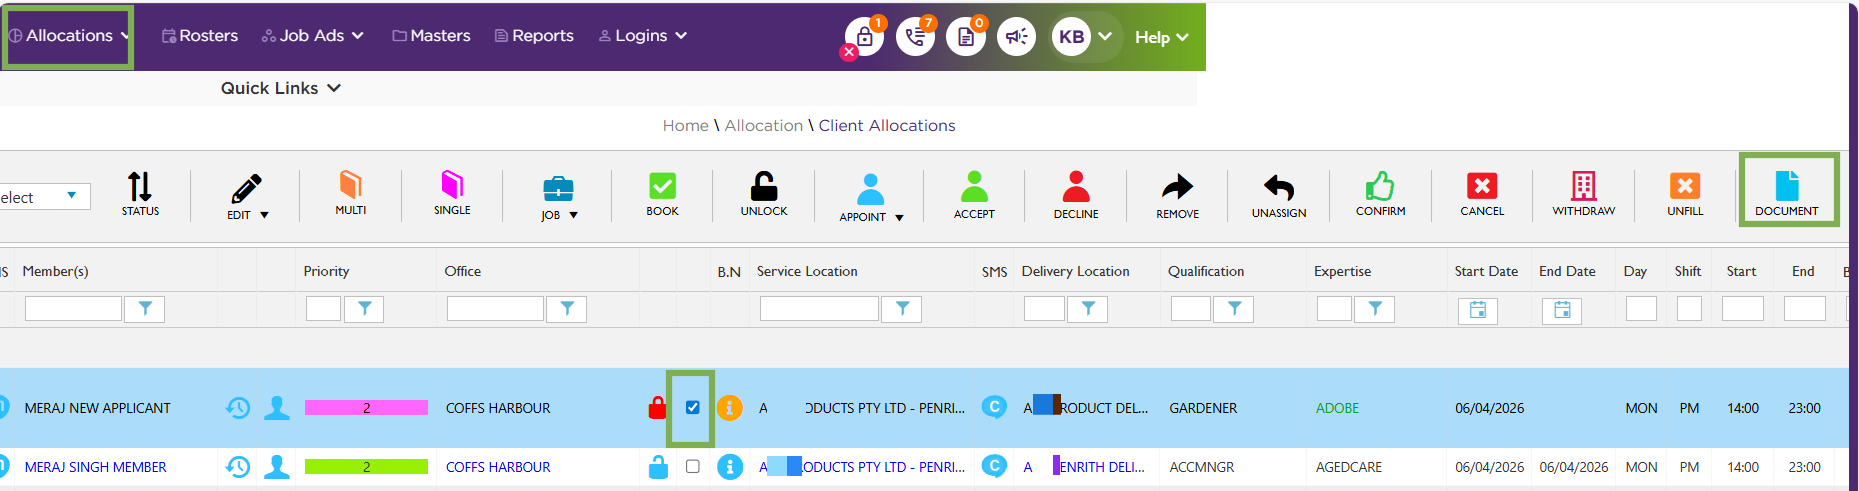Check the MERAJ SINGH MEMBER row checkbox
The height and width of the screenshot is (491, 1859).
tap(692, 467)
